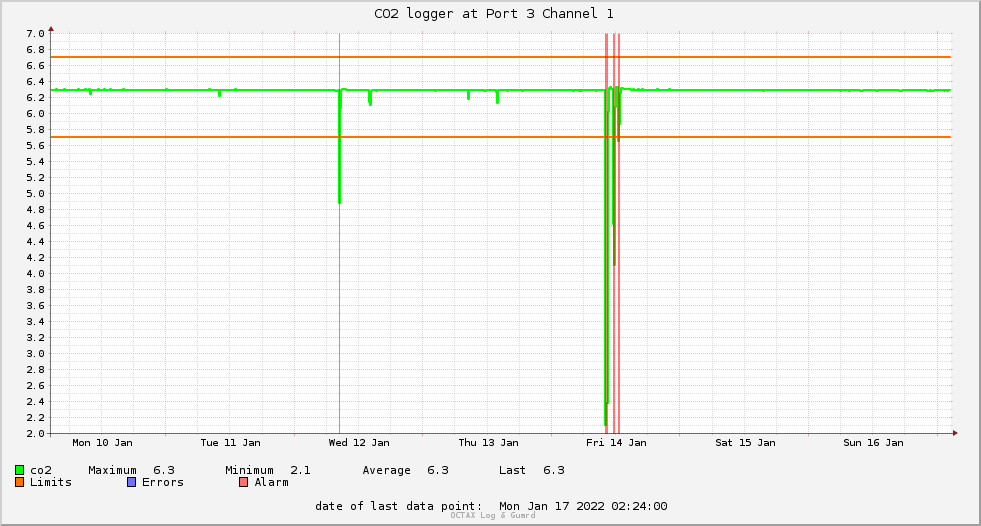Click the 6.0 y-axis label

point(35,113)
